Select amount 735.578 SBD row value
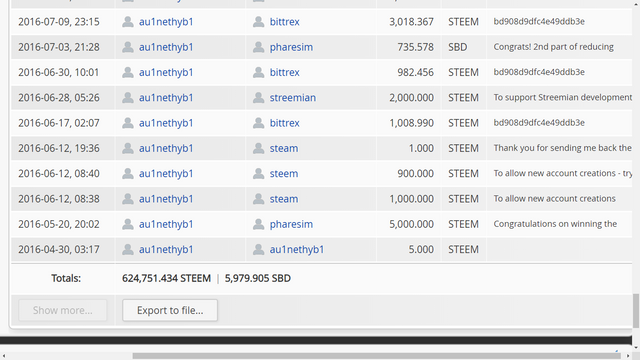This screenshot has height=360, width=640. coord(416,47)
